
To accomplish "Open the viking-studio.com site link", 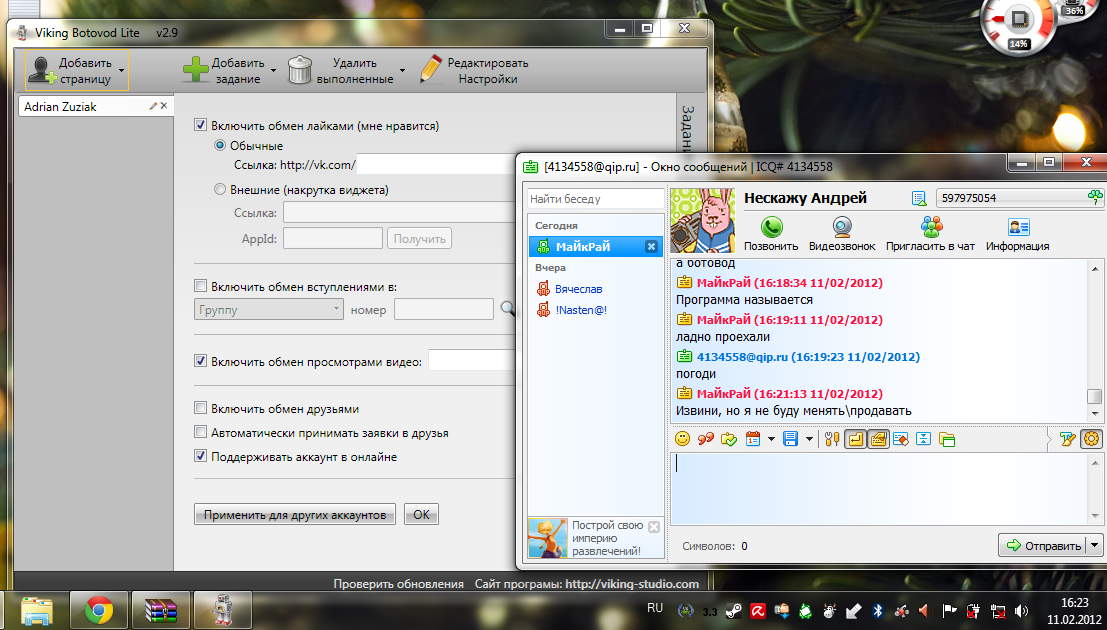I will click(x=632, y=584).
